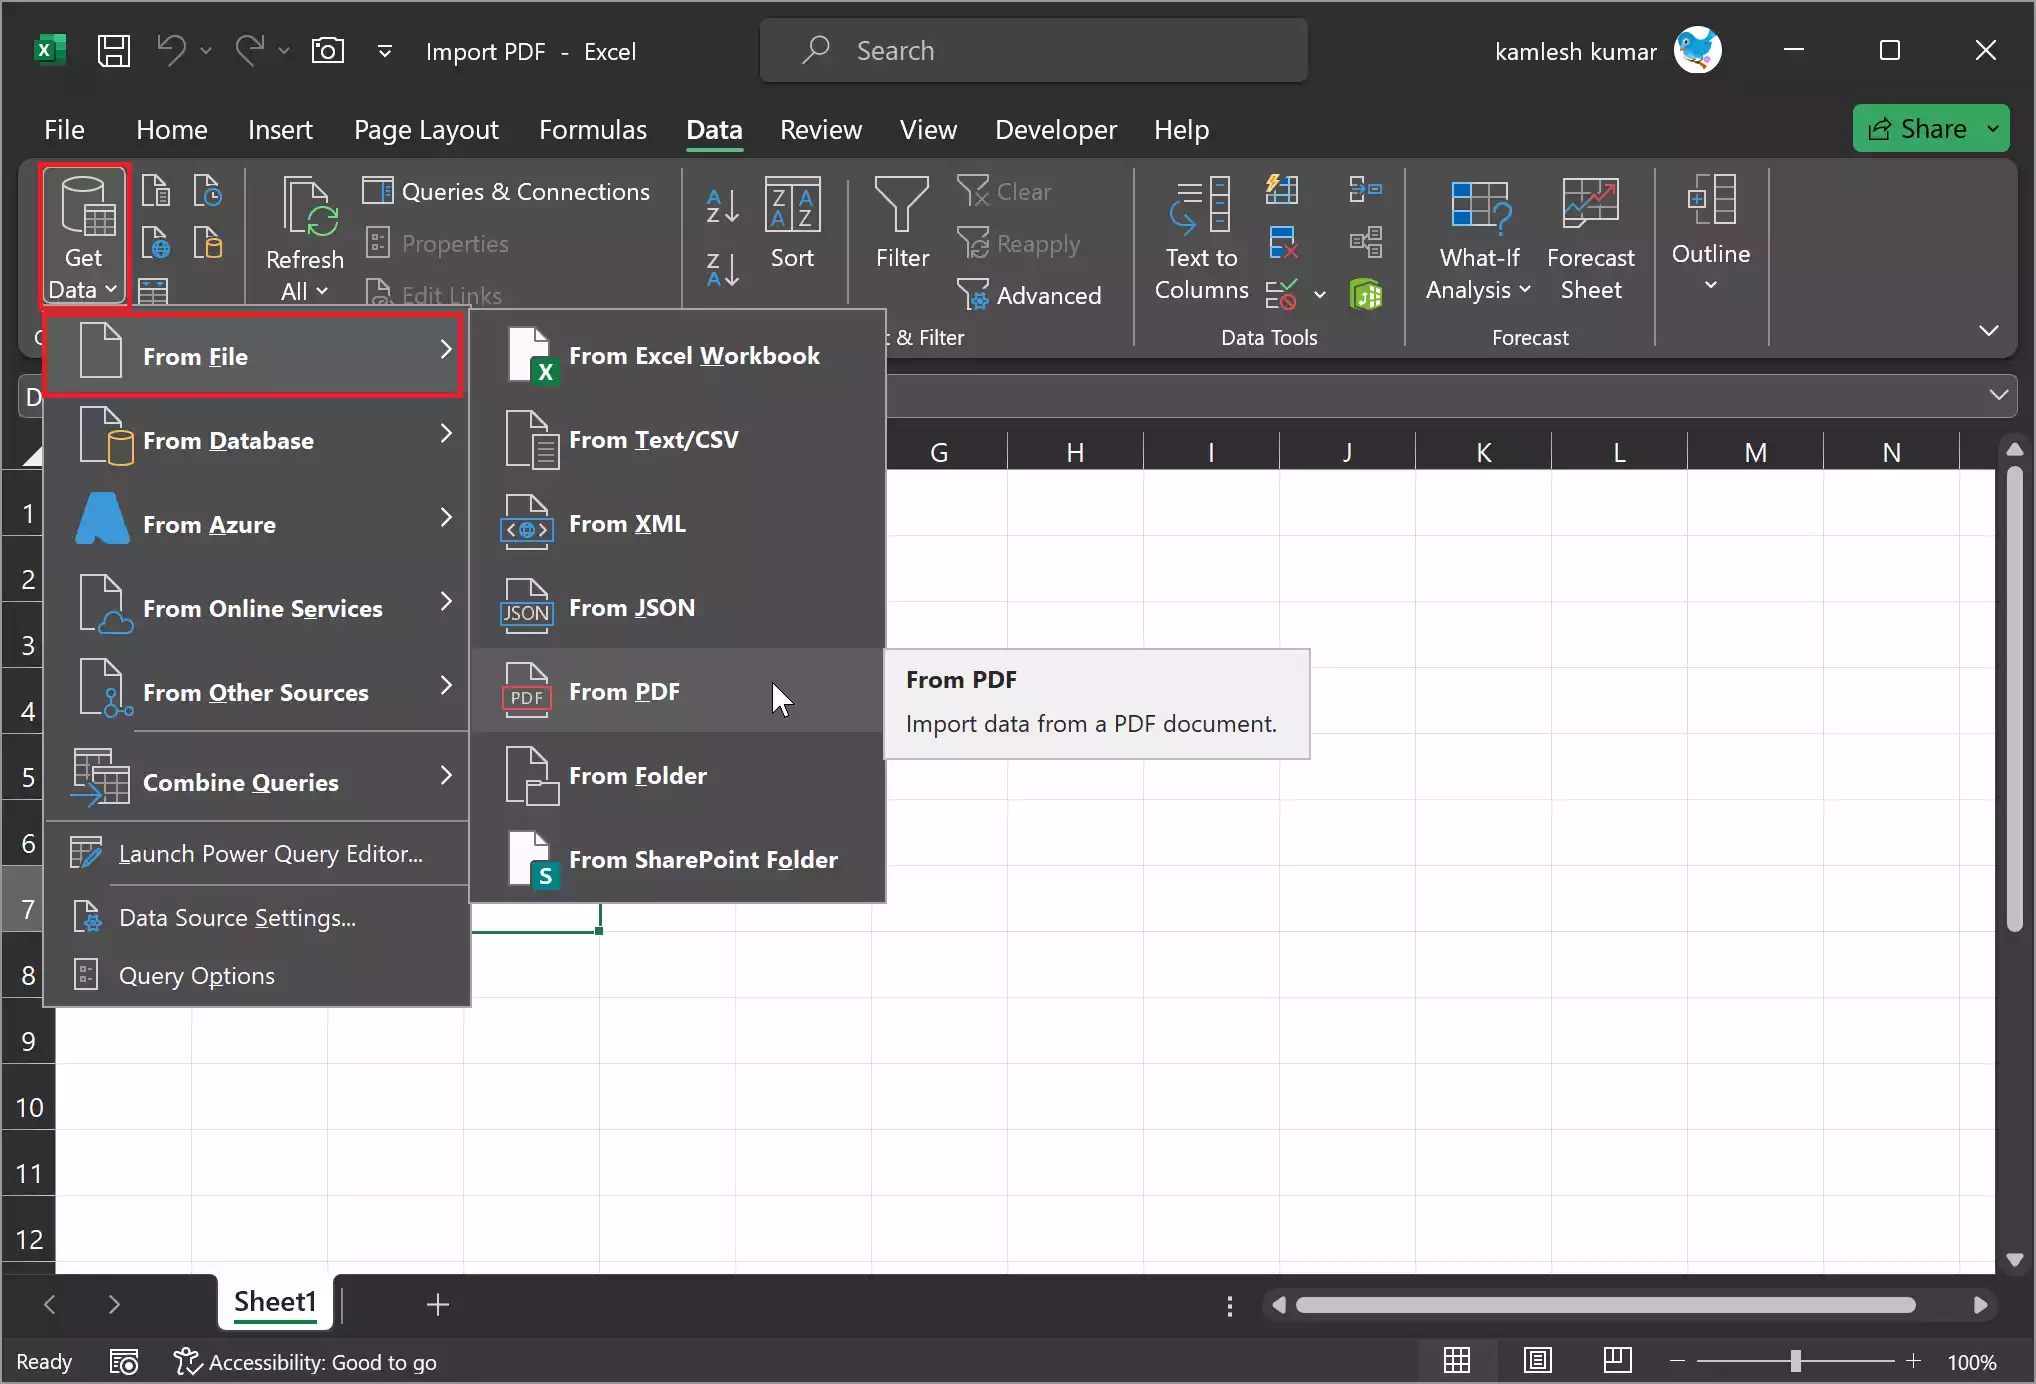Expand the Customize Quick Access Toolbar dropdown
The image size is (2036, 1384).
click(x=385, y=50)
